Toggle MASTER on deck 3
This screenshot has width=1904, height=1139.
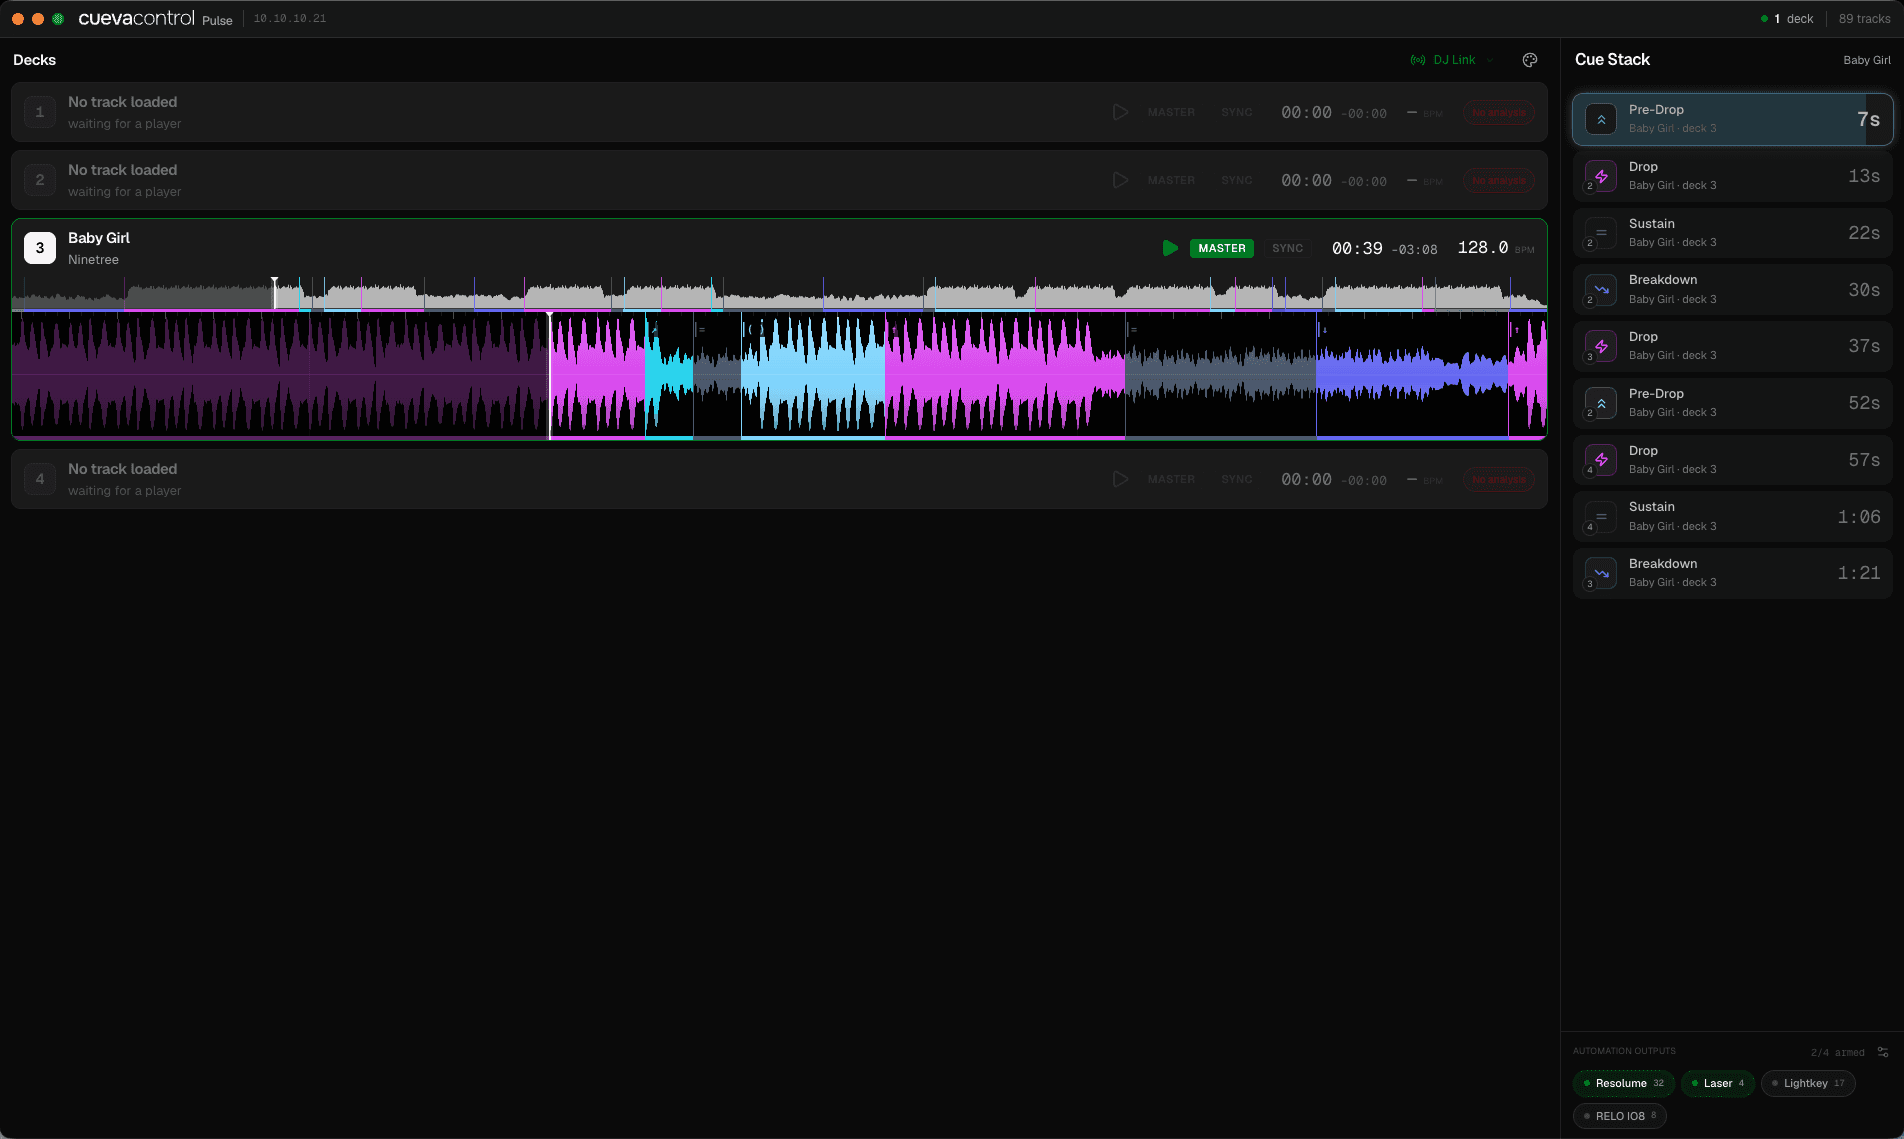(1222, 248)
